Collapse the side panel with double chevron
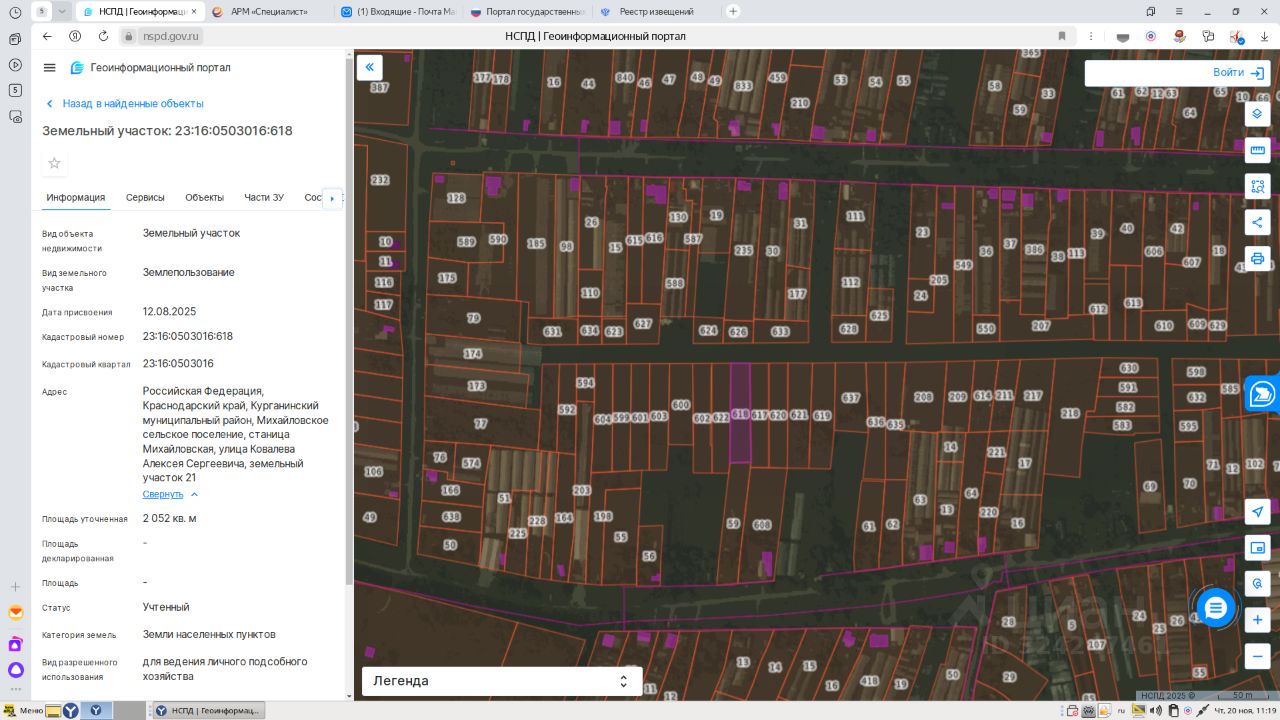 click(369, 67)
